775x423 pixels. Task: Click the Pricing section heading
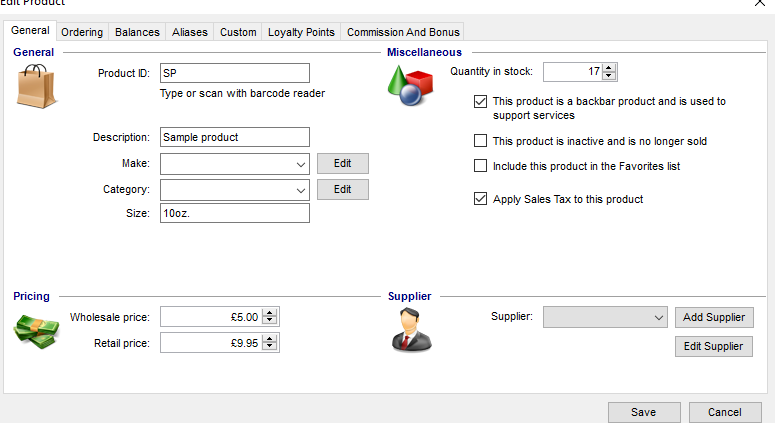click(31, 296)
